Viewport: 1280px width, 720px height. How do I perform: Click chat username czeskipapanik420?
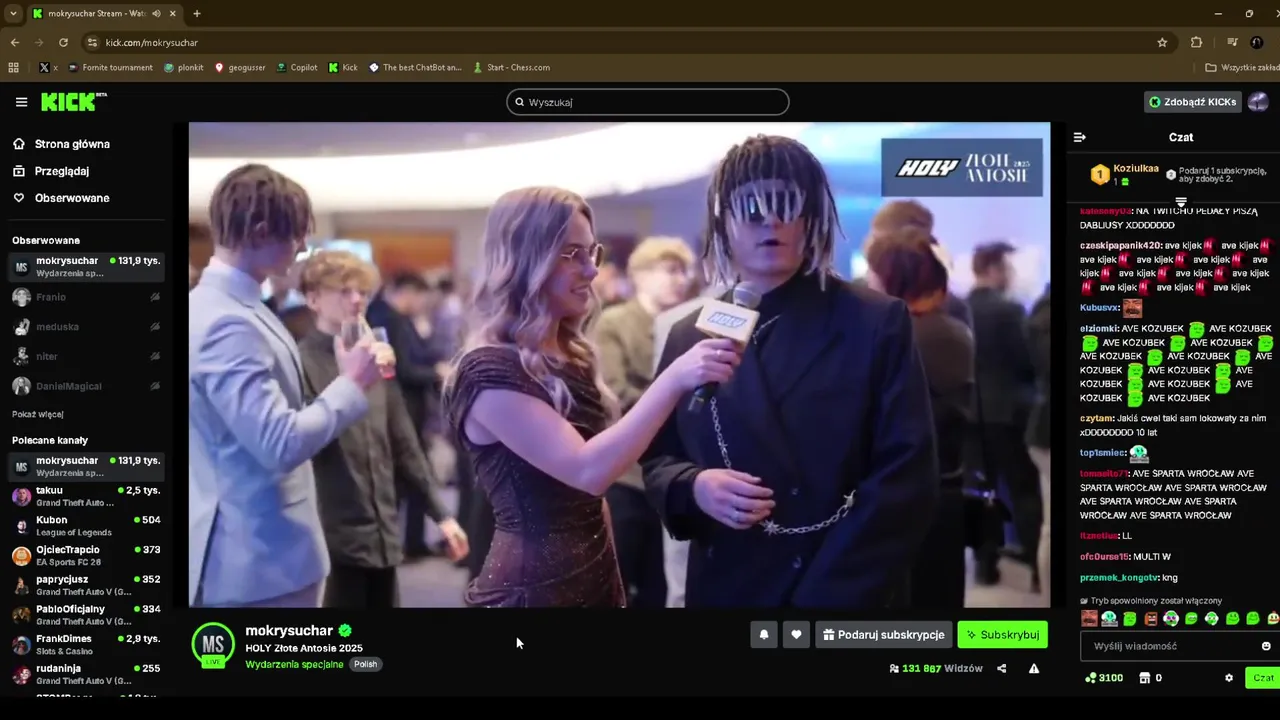tap(1120, 245)
